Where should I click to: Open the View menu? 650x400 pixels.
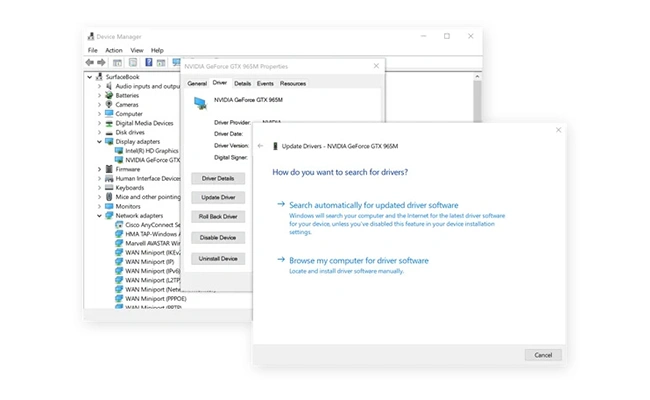click(137, 50)
